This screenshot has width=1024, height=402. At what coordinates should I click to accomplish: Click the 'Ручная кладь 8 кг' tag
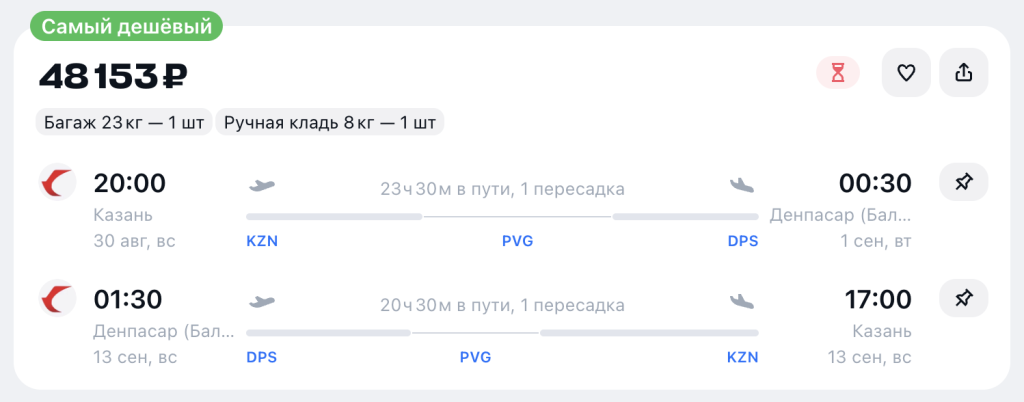pyautogui.click(x=330, y=123)
